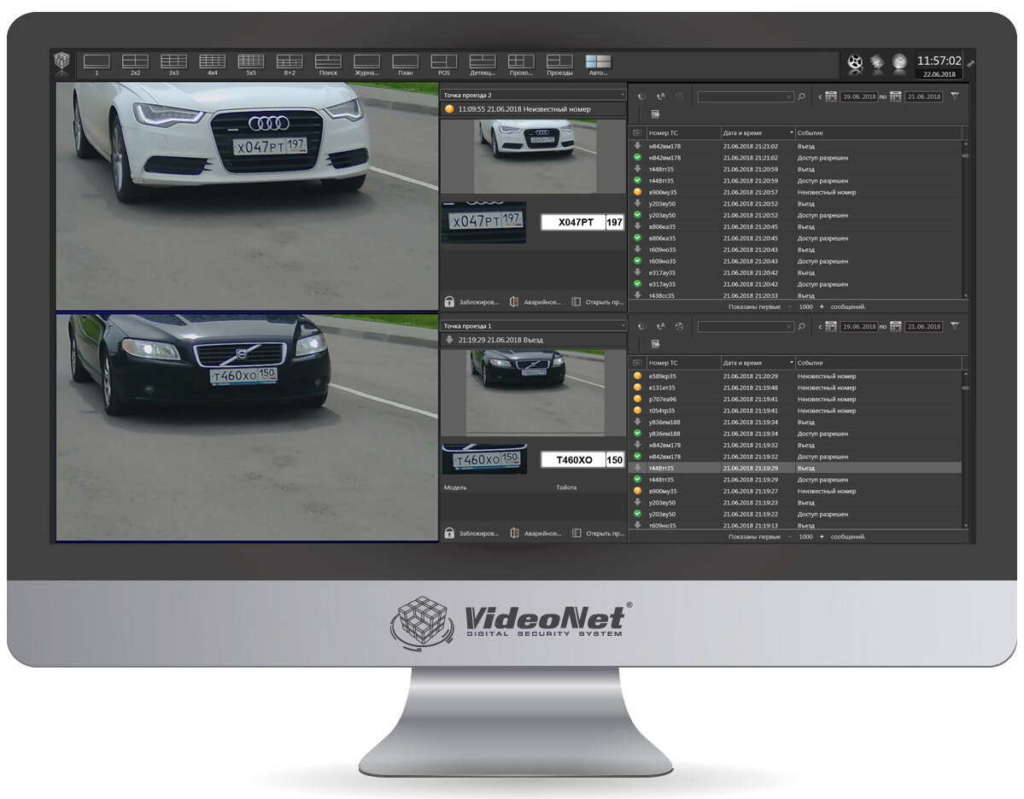
Task: Click filter funnel icon in upper log
Action: [955, 96]
